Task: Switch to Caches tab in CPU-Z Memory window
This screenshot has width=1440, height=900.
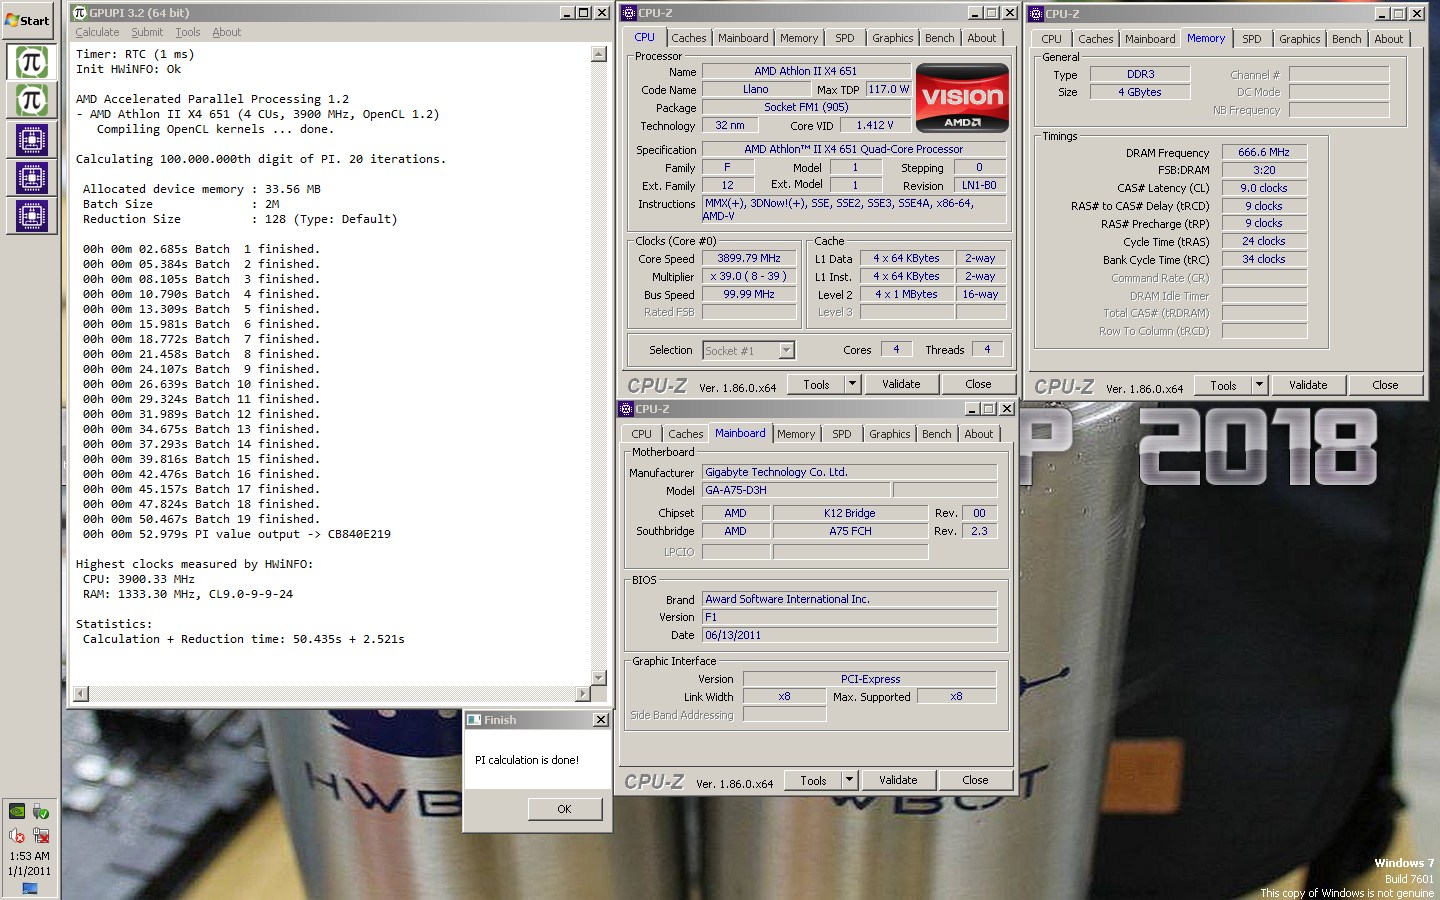Action: (1096, 39)
